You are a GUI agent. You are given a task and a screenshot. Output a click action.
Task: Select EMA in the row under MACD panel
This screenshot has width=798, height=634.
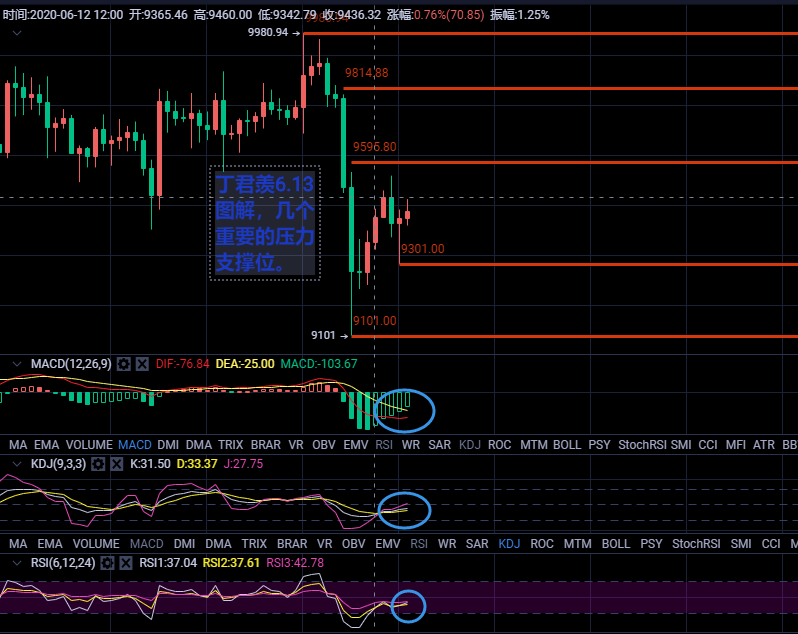click(x=46, y=445)
